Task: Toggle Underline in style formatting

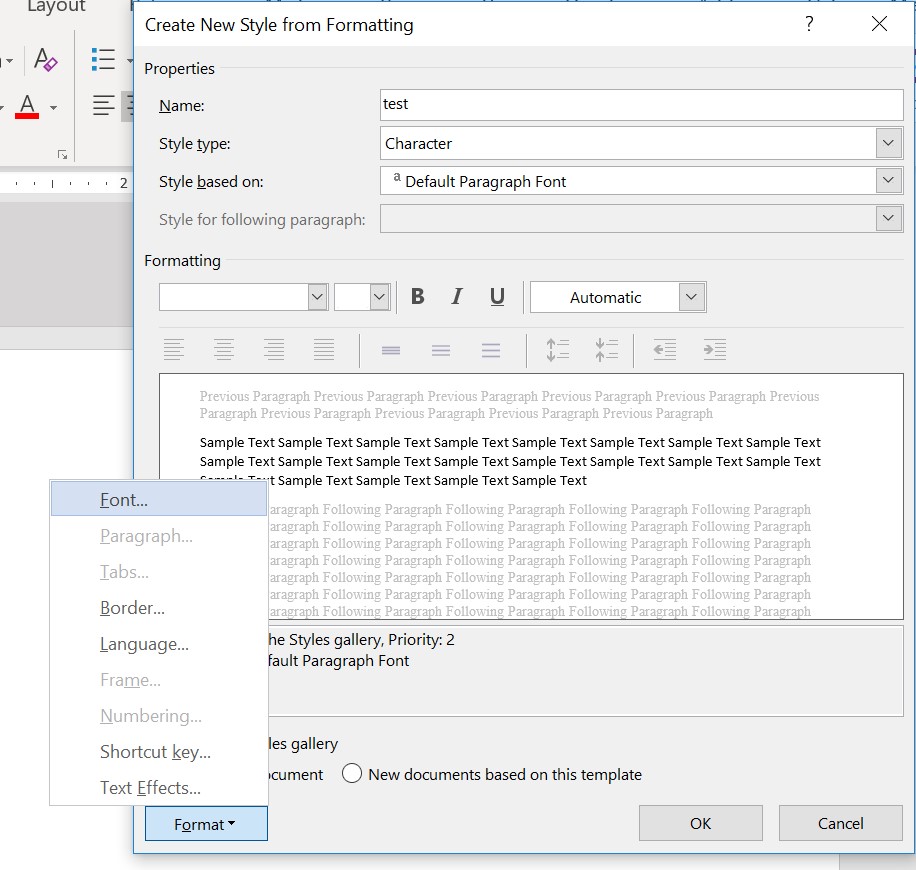Action: pyautogui.click(x=497, y=297)
